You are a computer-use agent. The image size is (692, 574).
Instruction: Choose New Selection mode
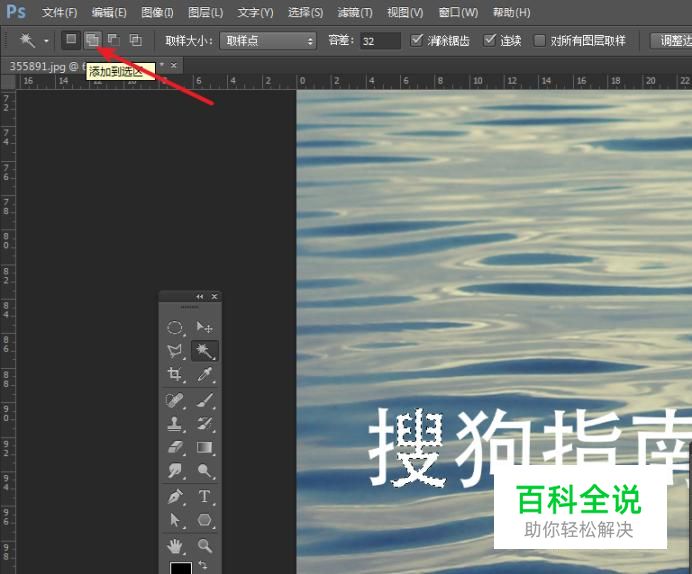coord(71,40)
